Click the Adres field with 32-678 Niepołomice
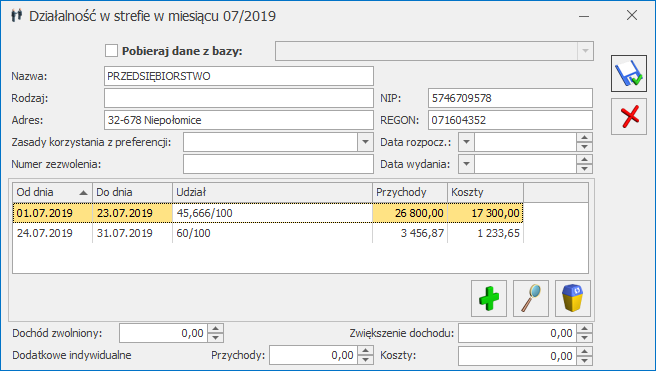656x371 pixels. click(x=238, y=120)
